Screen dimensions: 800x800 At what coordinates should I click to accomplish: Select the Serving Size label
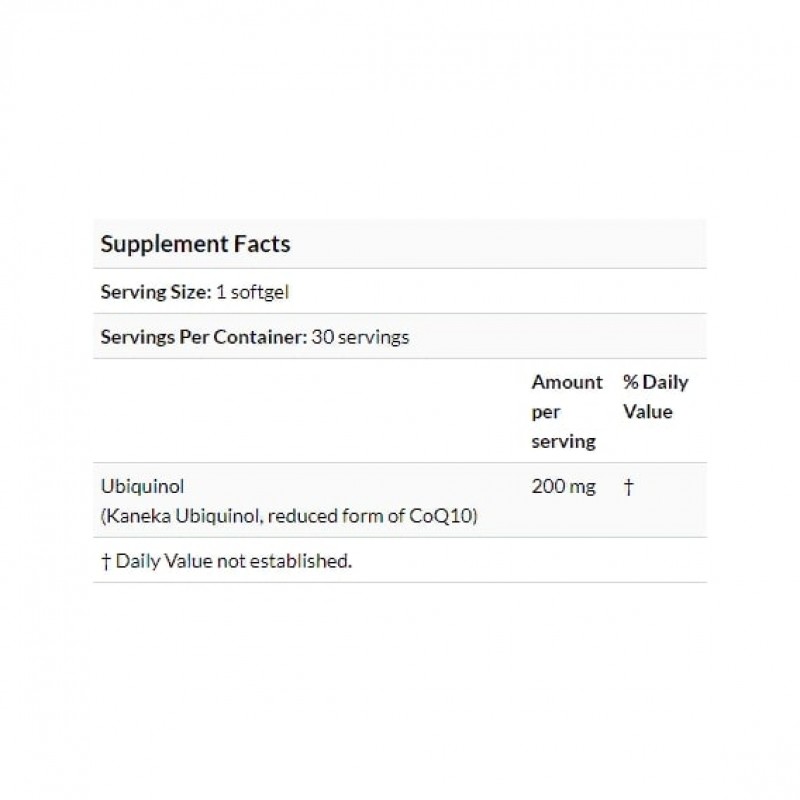pos(155,292)
